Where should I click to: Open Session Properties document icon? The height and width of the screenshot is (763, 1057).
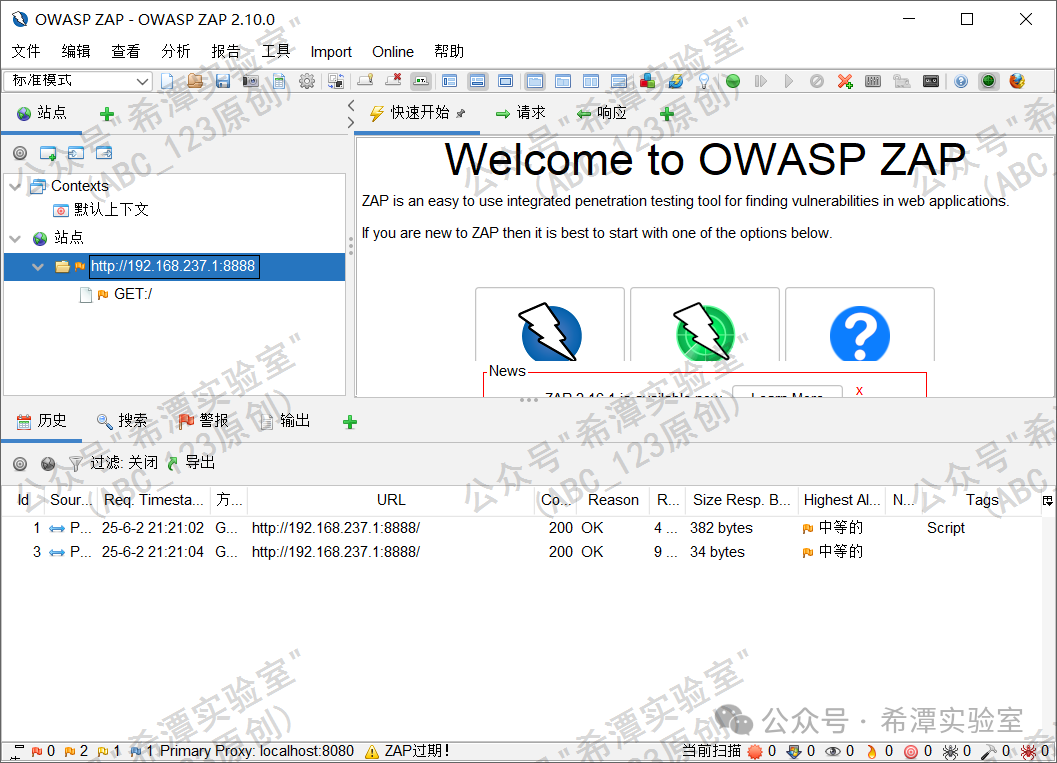click(279, 82)
